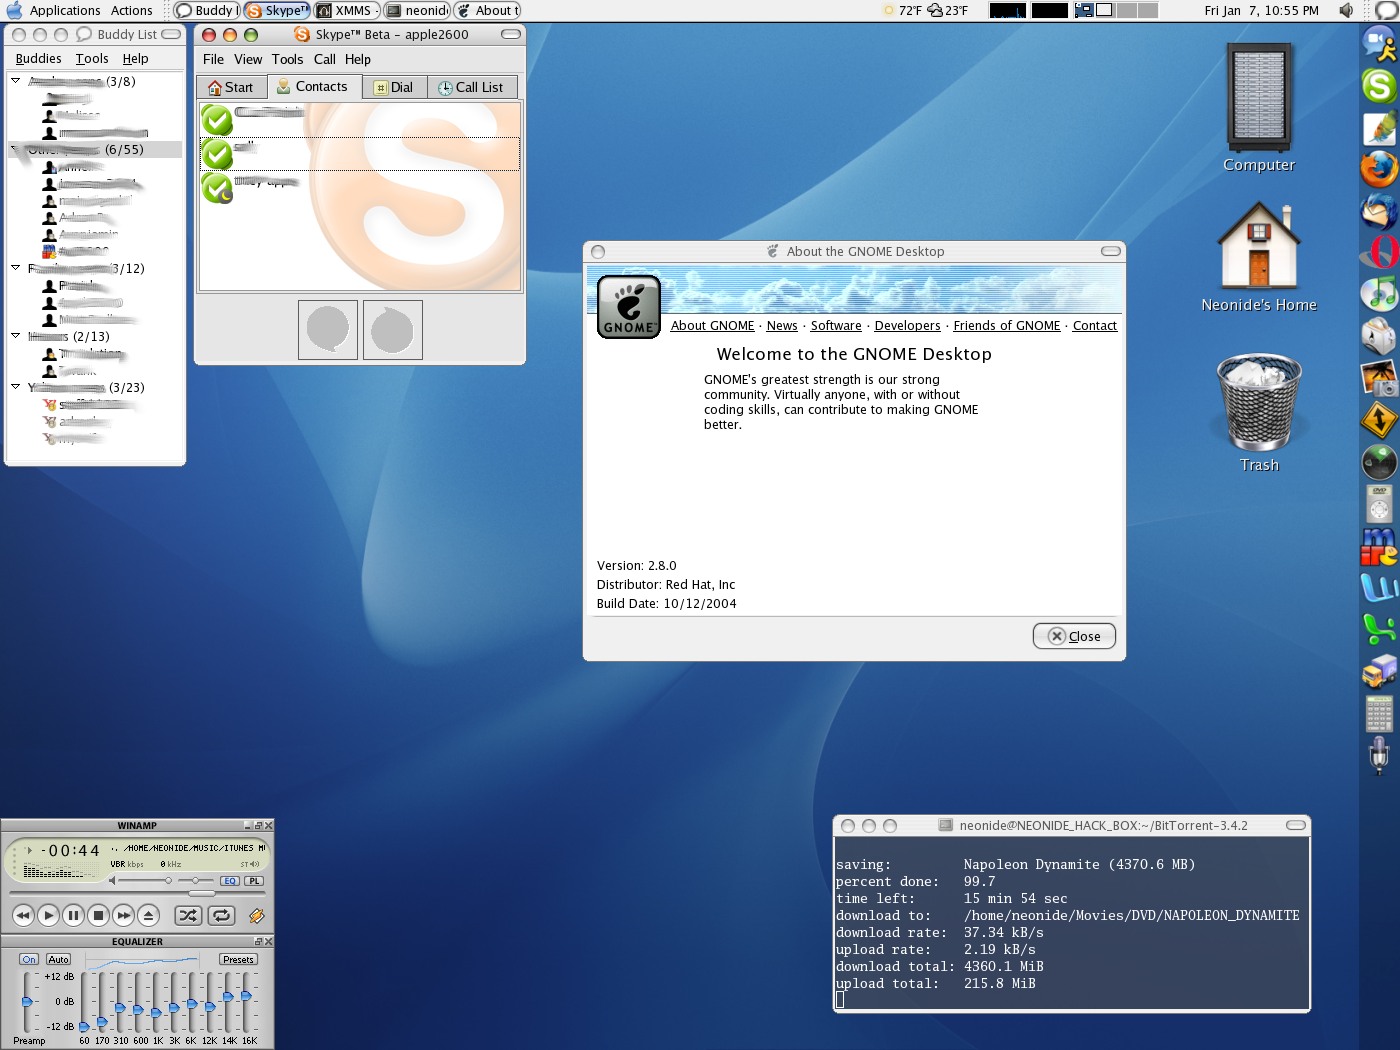Turn the equalizer On button off

(29, 959)
